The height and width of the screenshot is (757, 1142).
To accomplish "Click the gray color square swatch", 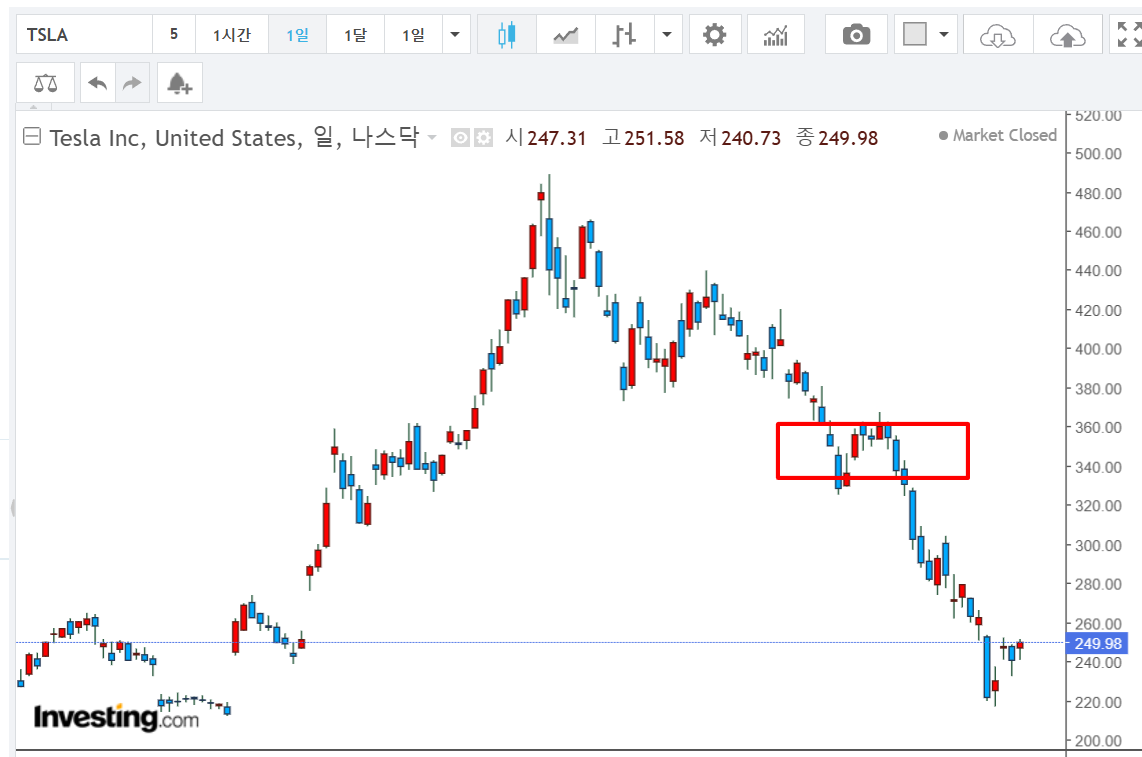I will [x=915, y=34].
